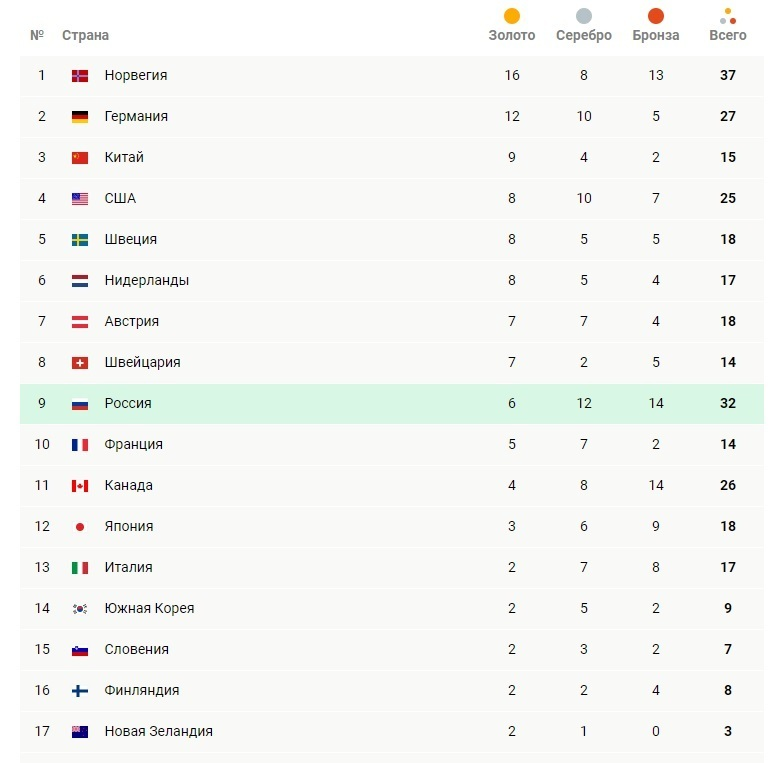Open the Россия country link
Viewport: 777px width, 763px height.
pyautogui.click(x=128, y=404)
